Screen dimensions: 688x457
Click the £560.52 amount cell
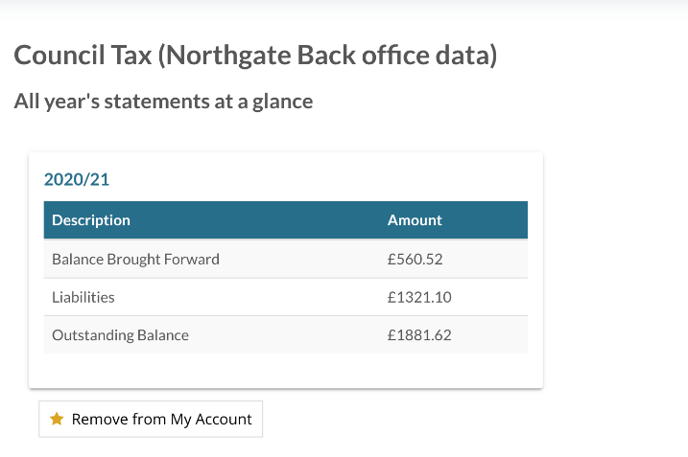point(415,259)
